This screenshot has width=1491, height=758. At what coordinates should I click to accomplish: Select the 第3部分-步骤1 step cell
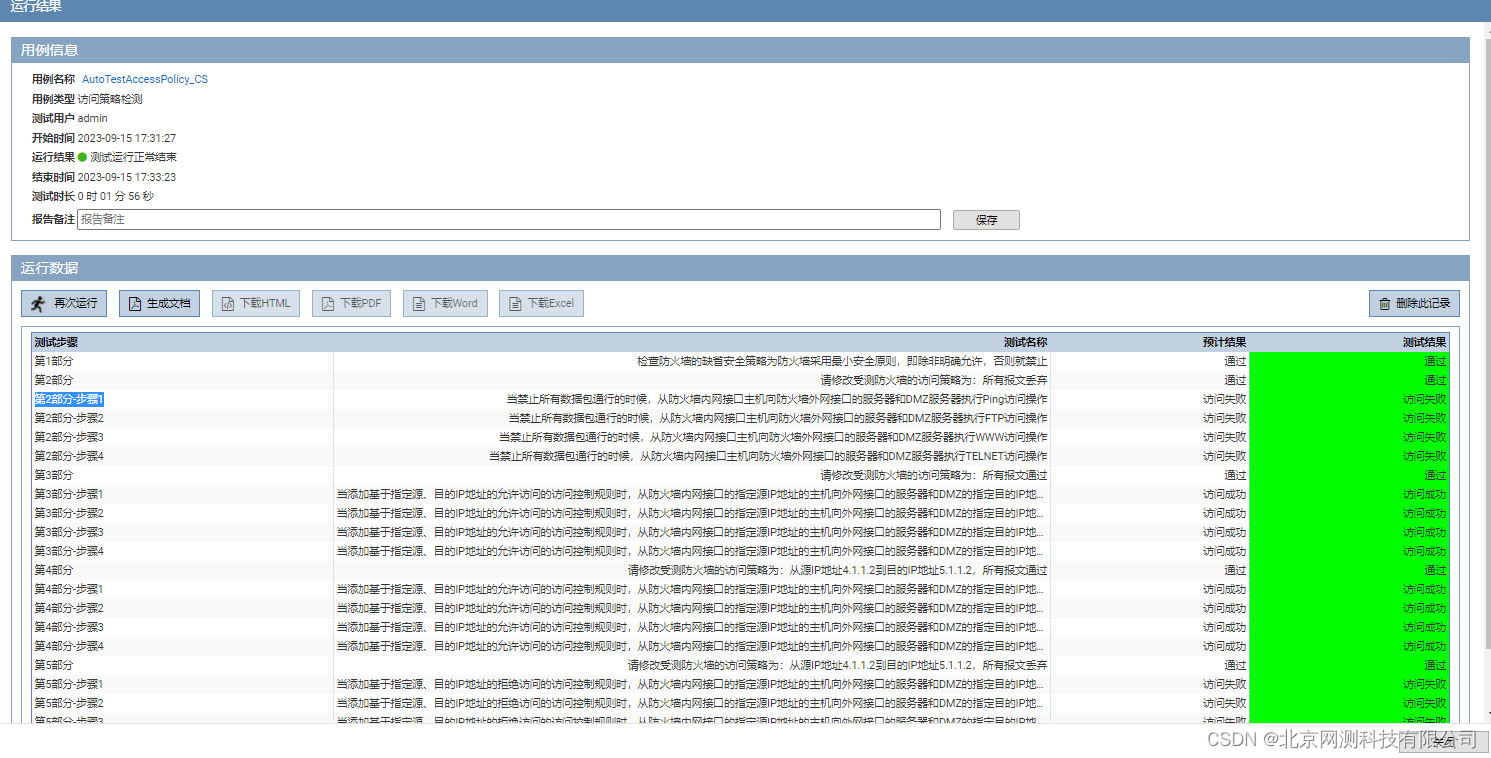pyautogui.click(x=182, y=494)
